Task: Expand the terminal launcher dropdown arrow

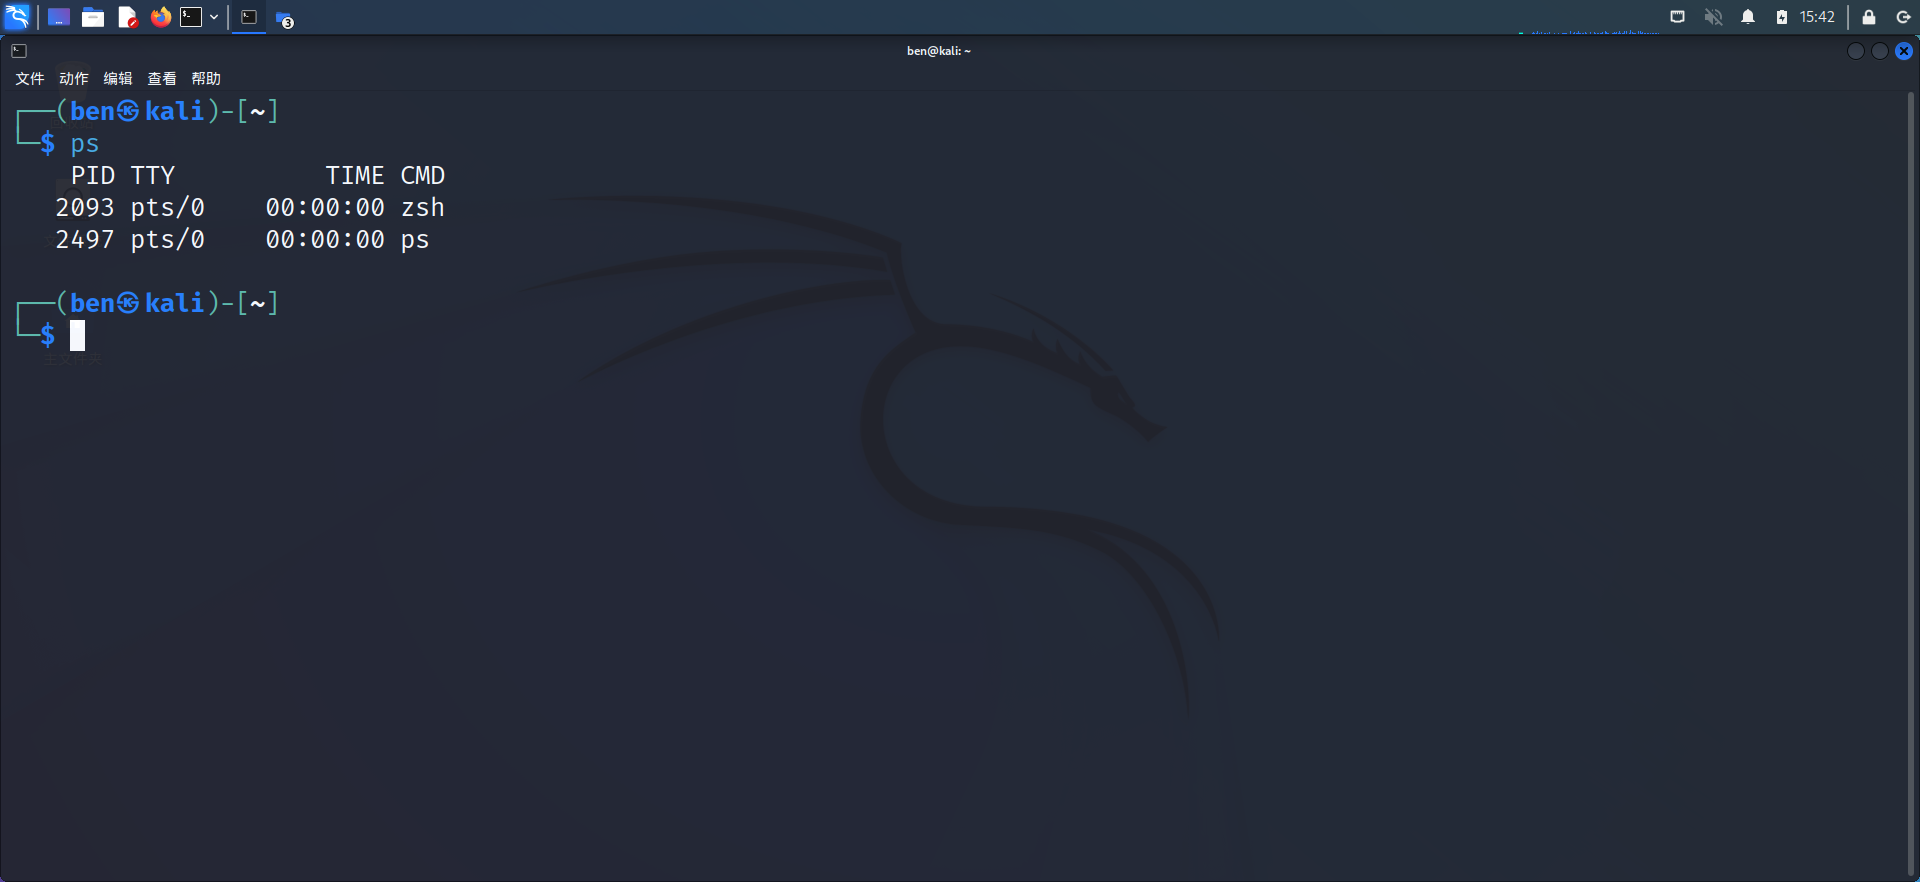Action: pyautogui.click(x=214, y=17)
